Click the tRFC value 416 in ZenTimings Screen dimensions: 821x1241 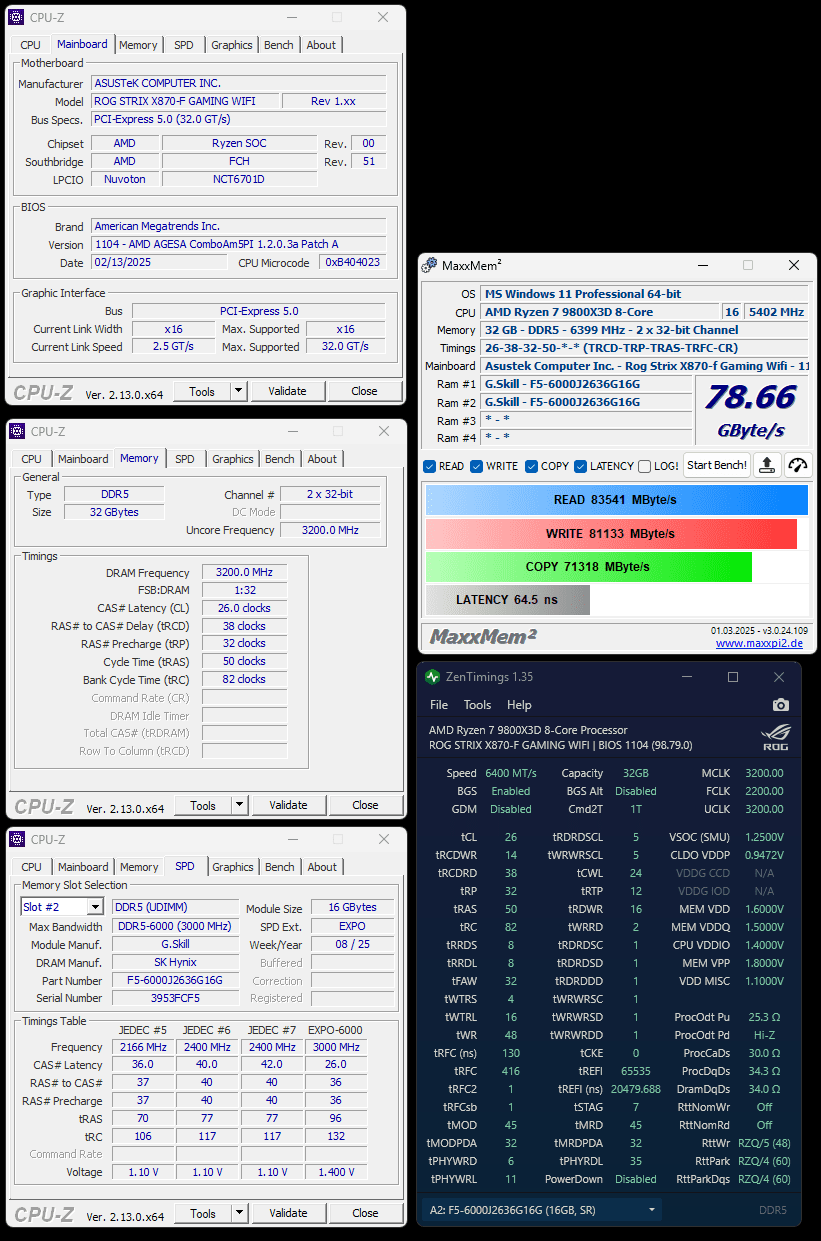510,1071
